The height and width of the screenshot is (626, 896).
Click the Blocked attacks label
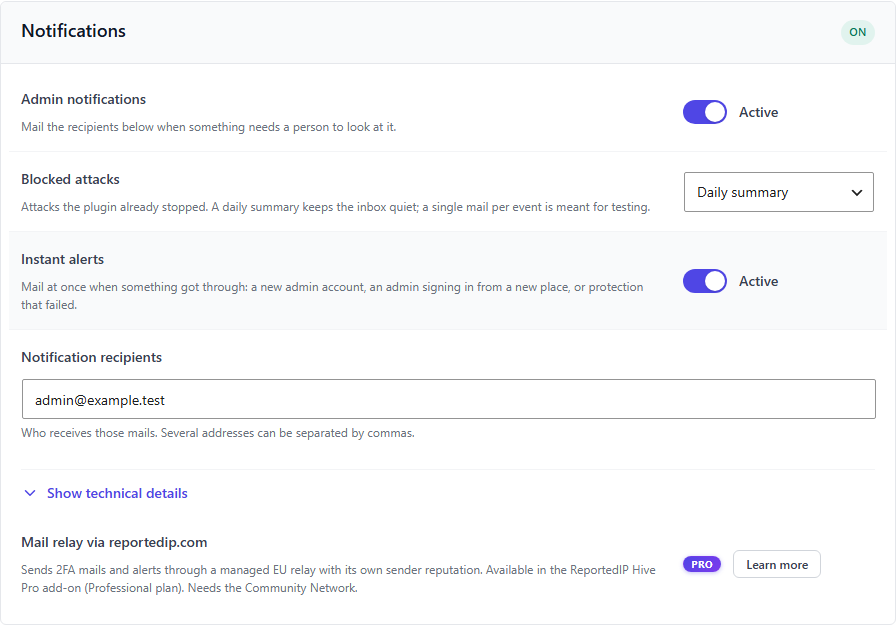pos(70,179)
